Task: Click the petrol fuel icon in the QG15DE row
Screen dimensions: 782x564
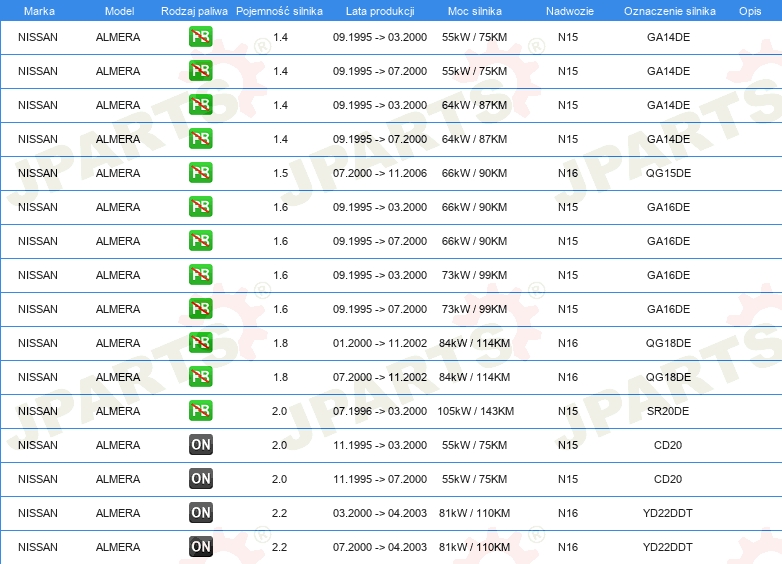Action: [x=201, y=173]
